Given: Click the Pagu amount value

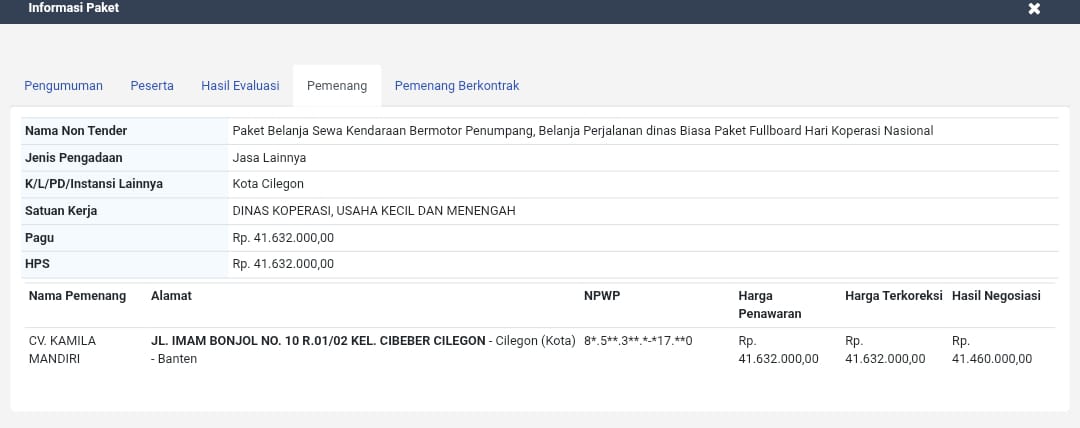Looking at the screenshot, I should pyautogui.click(x=283, y=238).
